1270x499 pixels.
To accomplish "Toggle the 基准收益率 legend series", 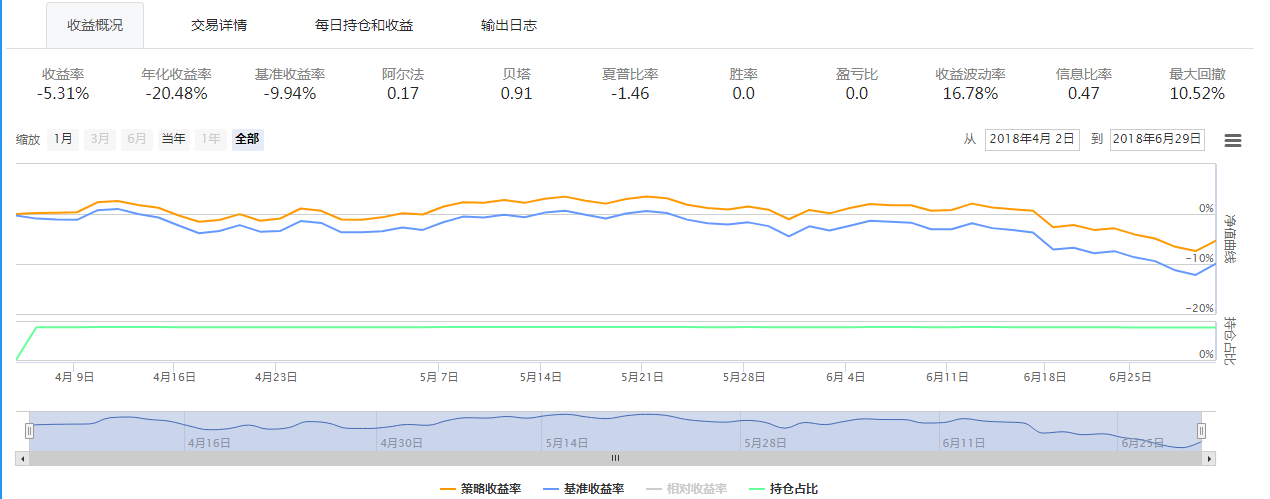I will click(x=584, y=489).
